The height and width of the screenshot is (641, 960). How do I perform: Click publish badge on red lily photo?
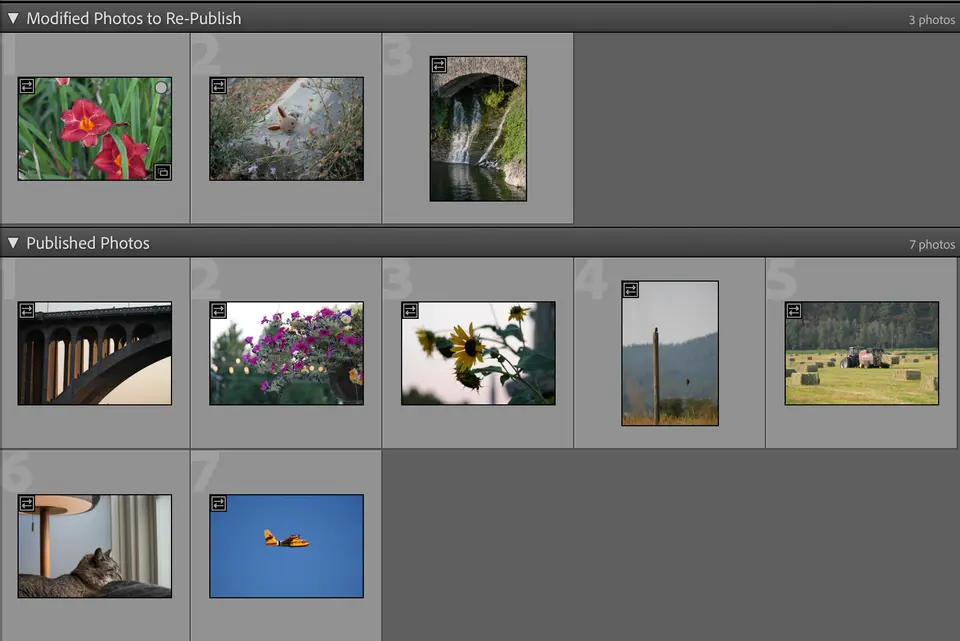[27, 86]
